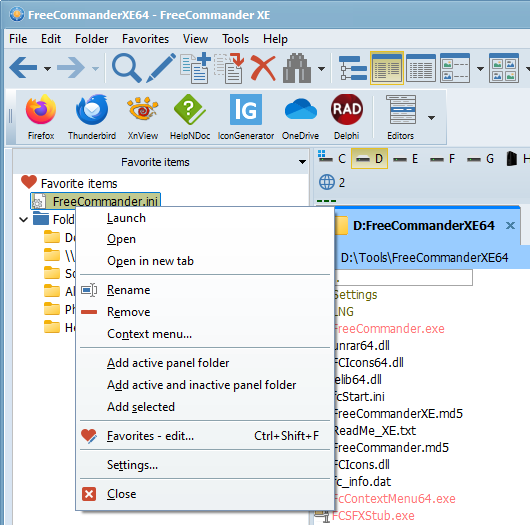Switch to drive G

(480, 158)
